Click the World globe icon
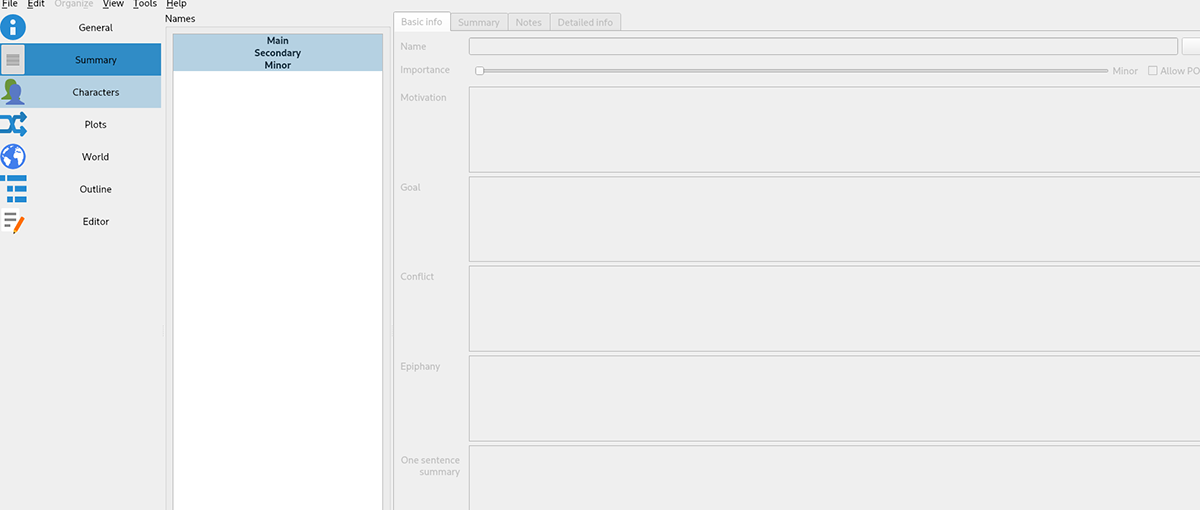 (x=13, y=157)
